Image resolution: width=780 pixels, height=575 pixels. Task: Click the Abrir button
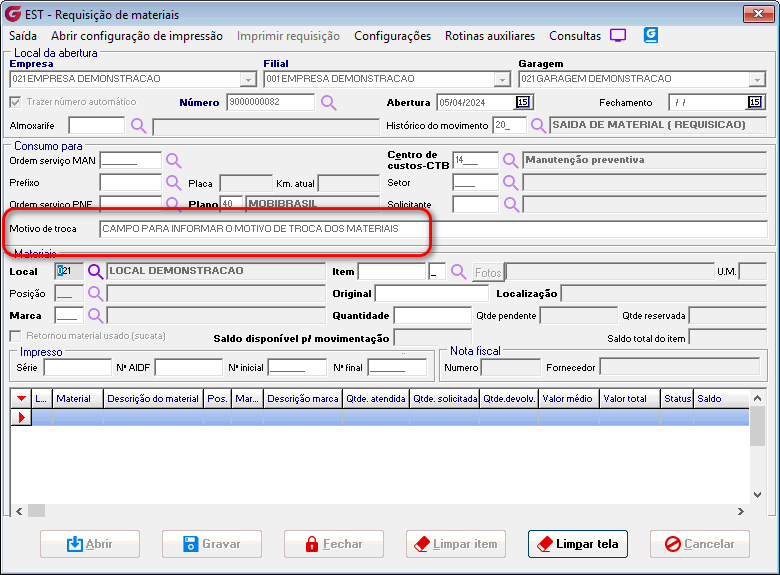pos(90,544)
